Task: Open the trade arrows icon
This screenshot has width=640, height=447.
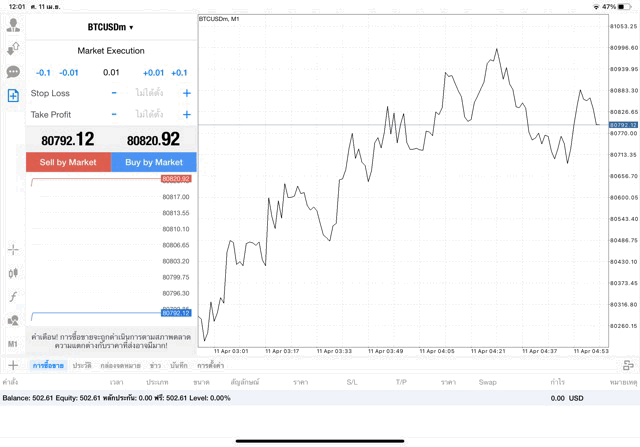Action: coord(13,48)
